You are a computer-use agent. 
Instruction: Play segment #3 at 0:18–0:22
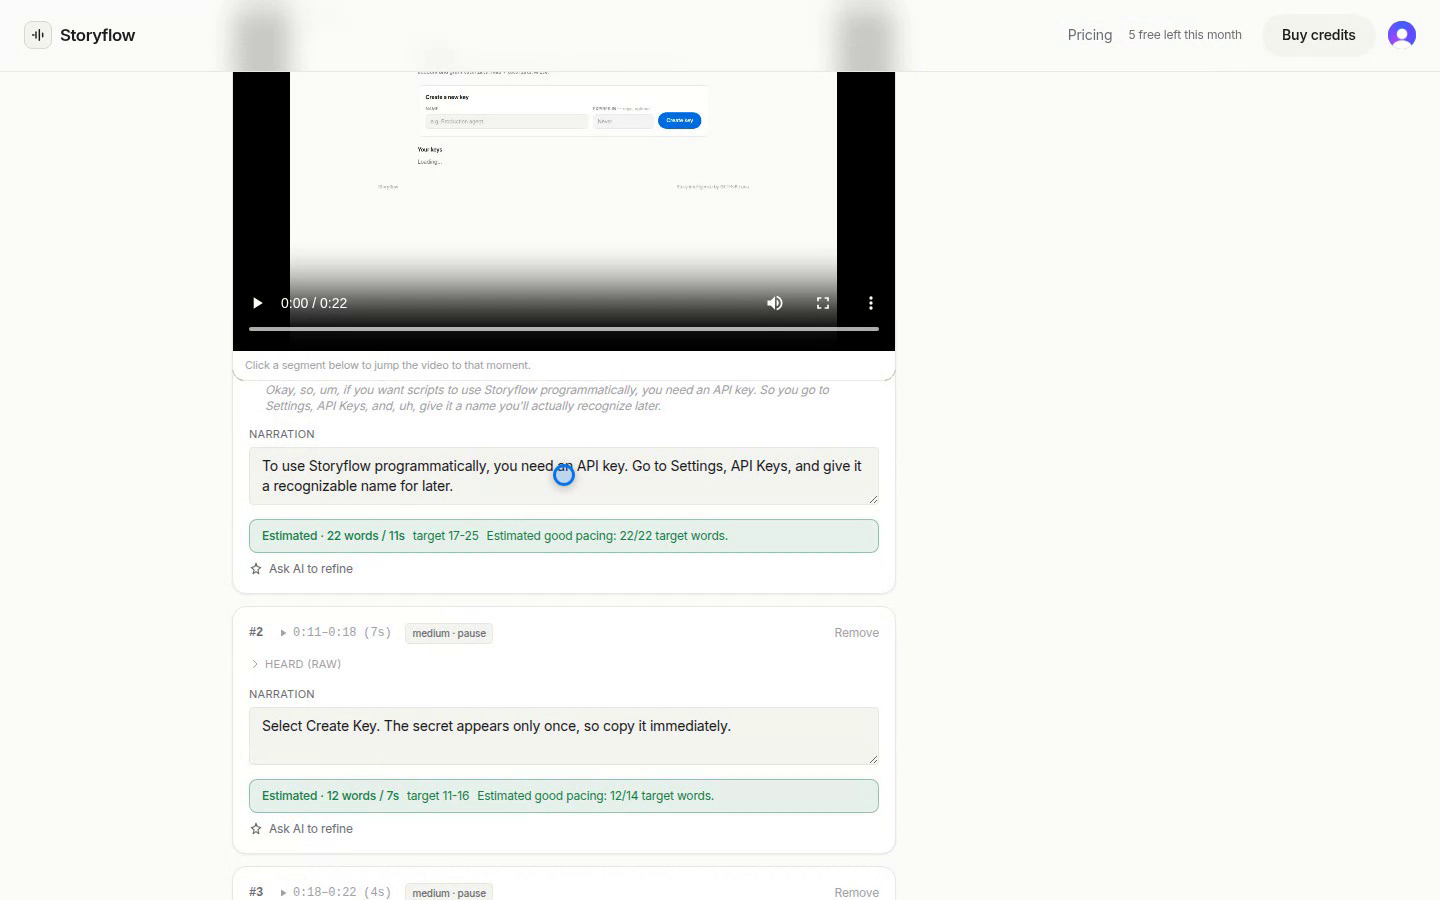point(335,892)
